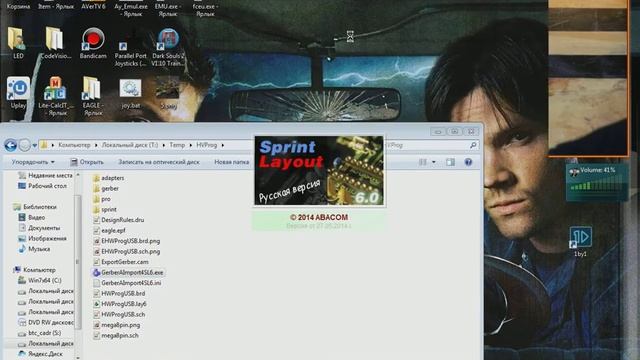The image size is (640, 360).
Task: Open the CodeVisio... desktop folder
Action: pyautogui.click(x=55, y=43)
